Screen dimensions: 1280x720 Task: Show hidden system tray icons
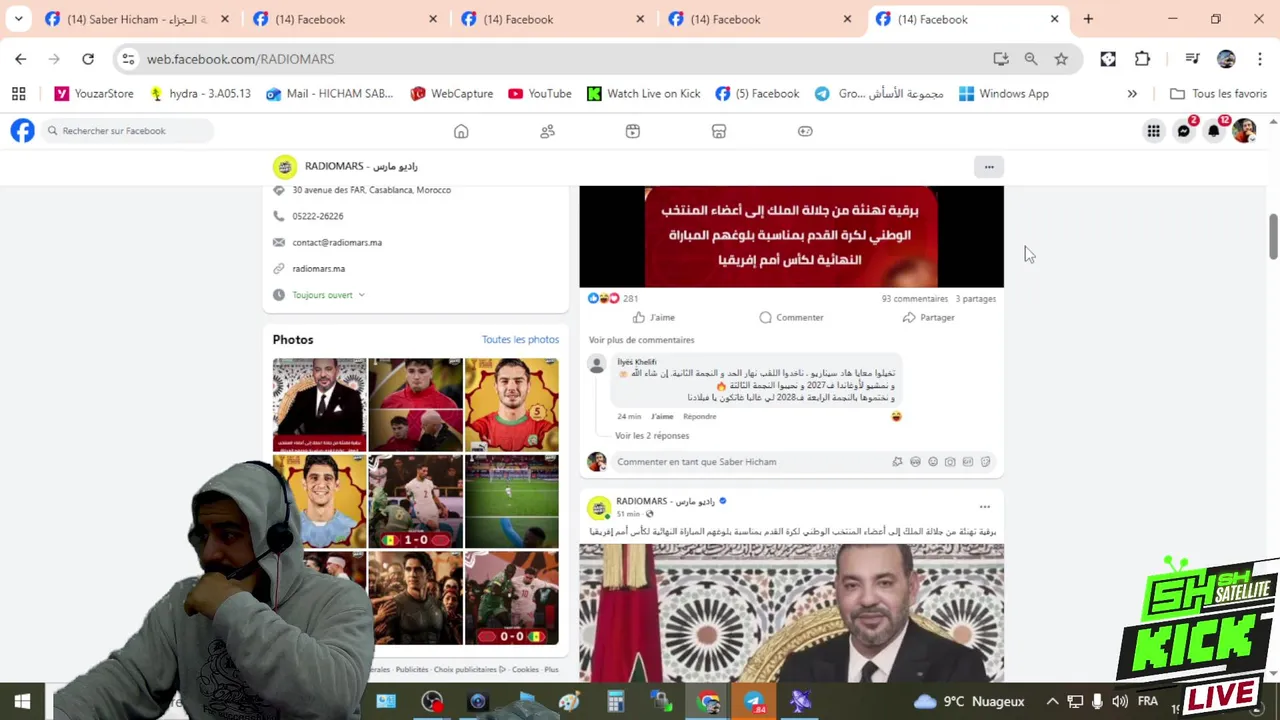(1052, 702)
